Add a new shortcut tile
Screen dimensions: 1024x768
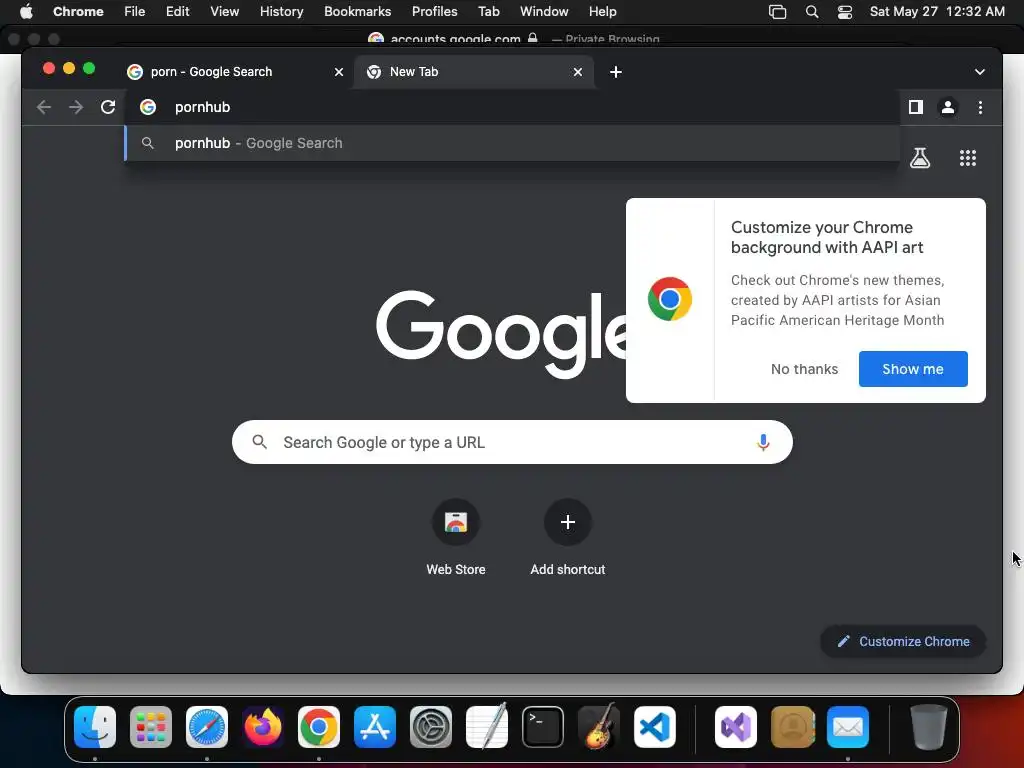point(568,537)
